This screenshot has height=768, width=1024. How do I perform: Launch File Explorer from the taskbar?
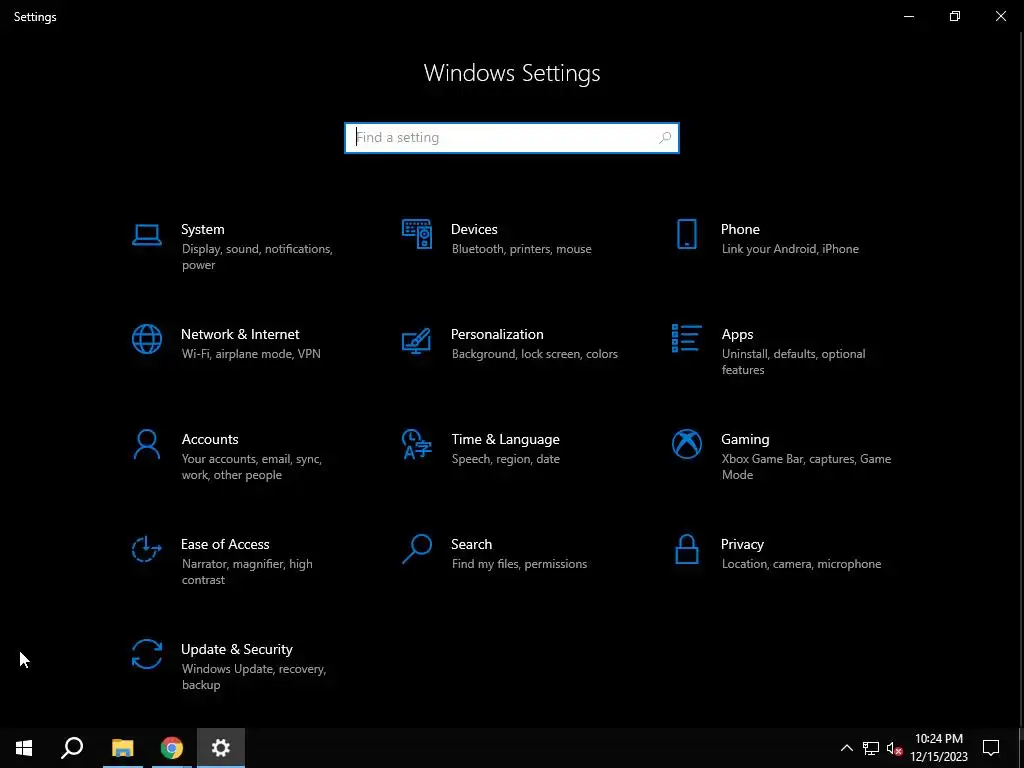pyautogui.click(x=122, y=748)
